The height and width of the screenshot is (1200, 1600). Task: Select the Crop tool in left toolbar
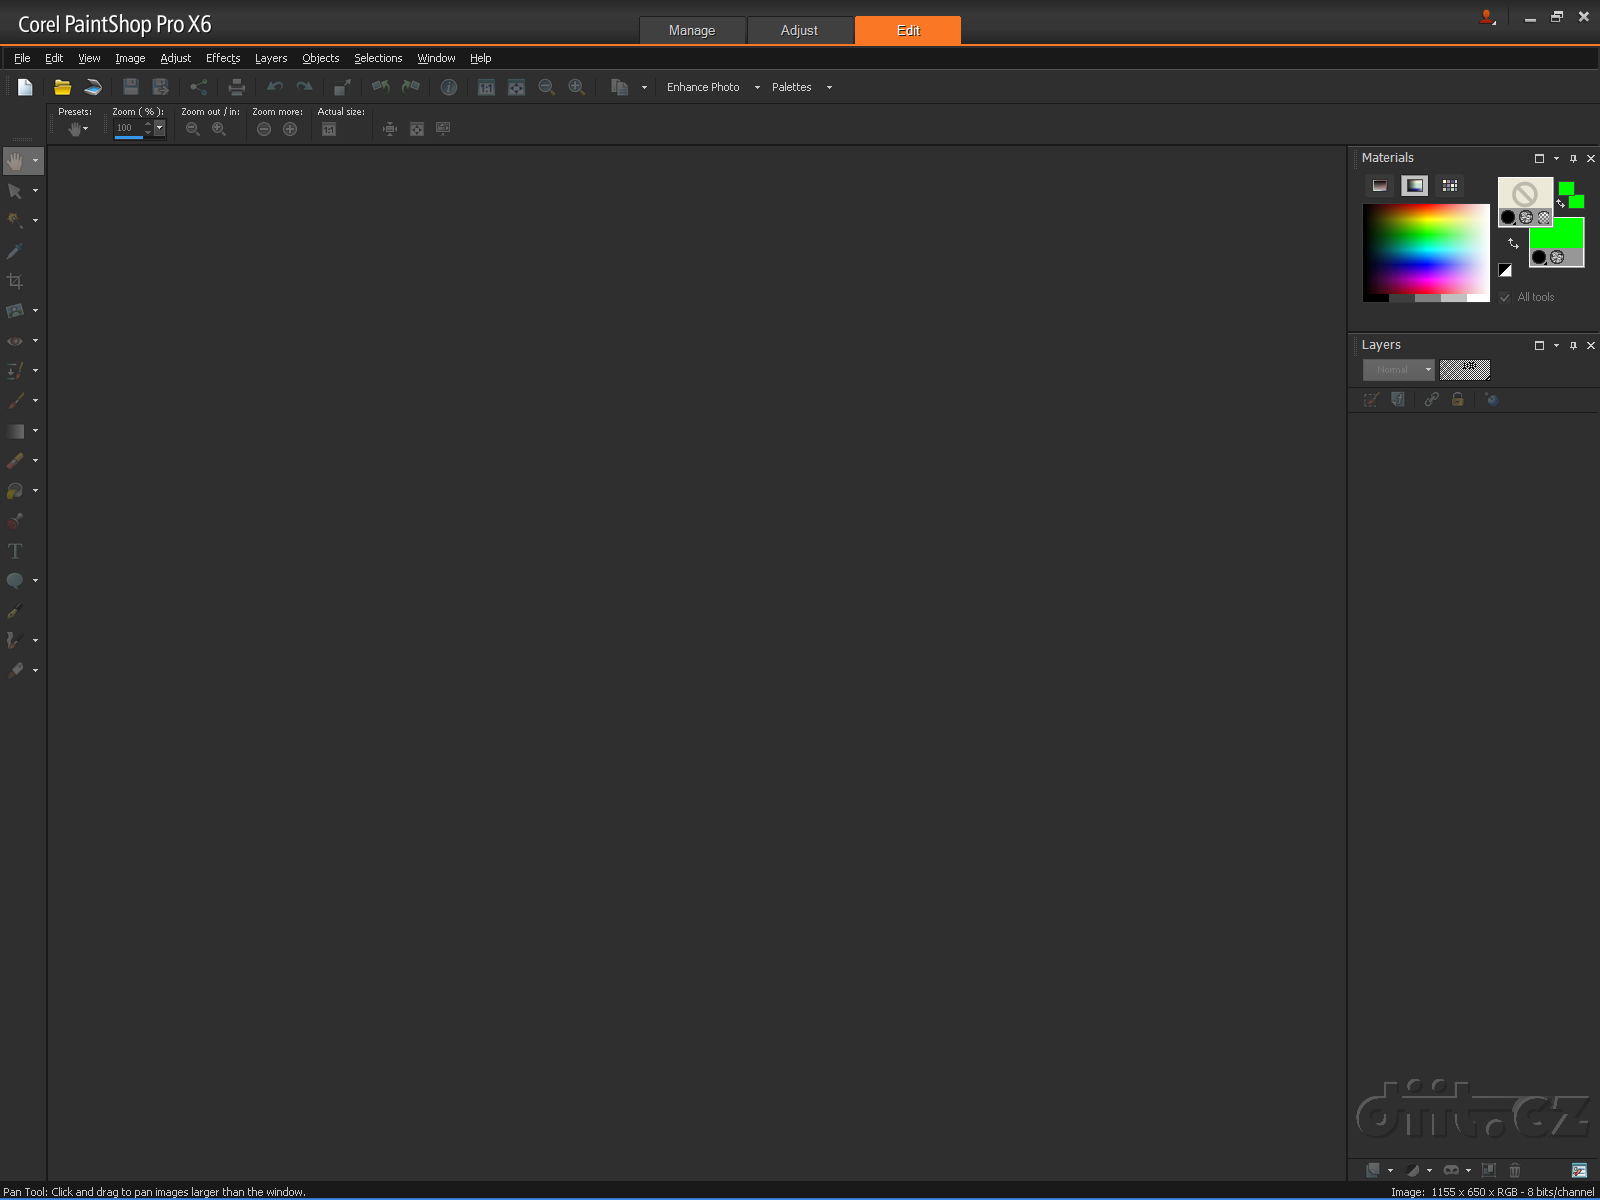(x=15, y=281)
